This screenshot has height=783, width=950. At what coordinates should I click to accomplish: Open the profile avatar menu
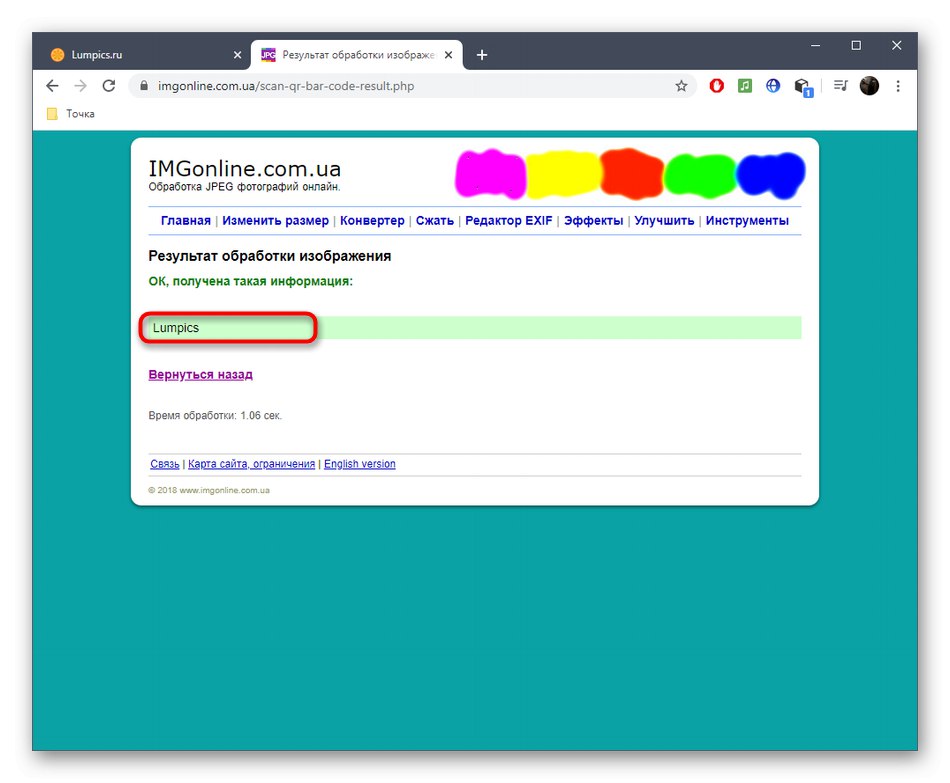coord(869,86)
